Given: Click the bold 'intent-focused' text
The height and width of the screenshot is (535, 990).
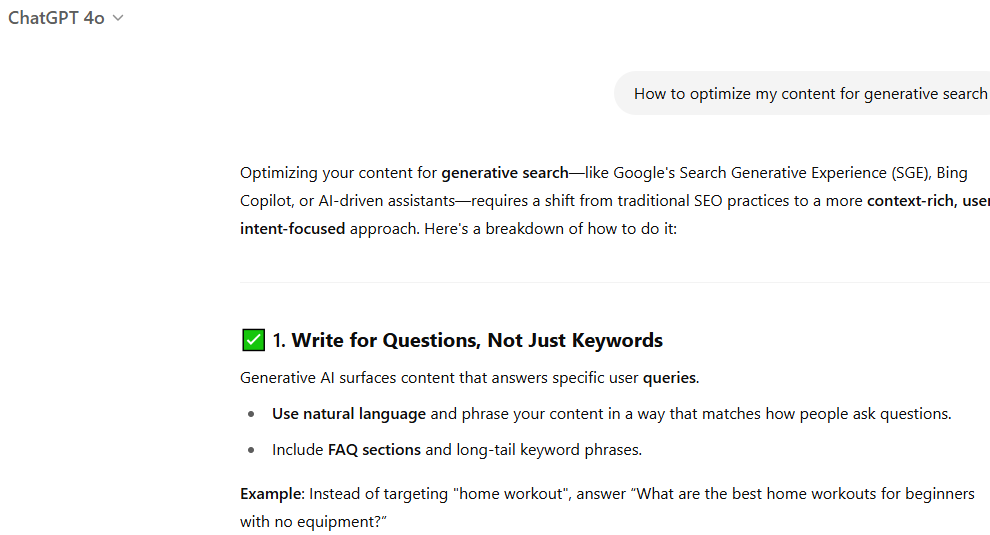Looking at the screenshot, I should [x=292, y=229].
